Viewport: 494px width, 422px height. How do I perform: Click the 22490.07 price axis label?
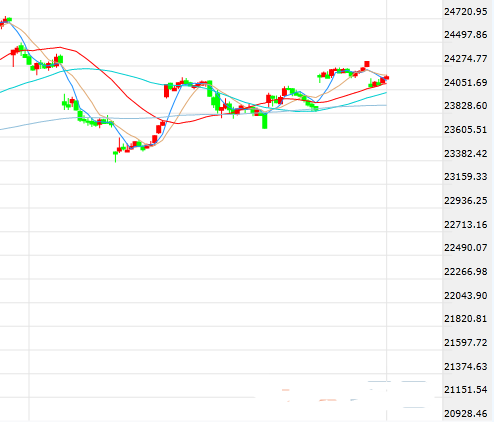[x=465, y=248]
